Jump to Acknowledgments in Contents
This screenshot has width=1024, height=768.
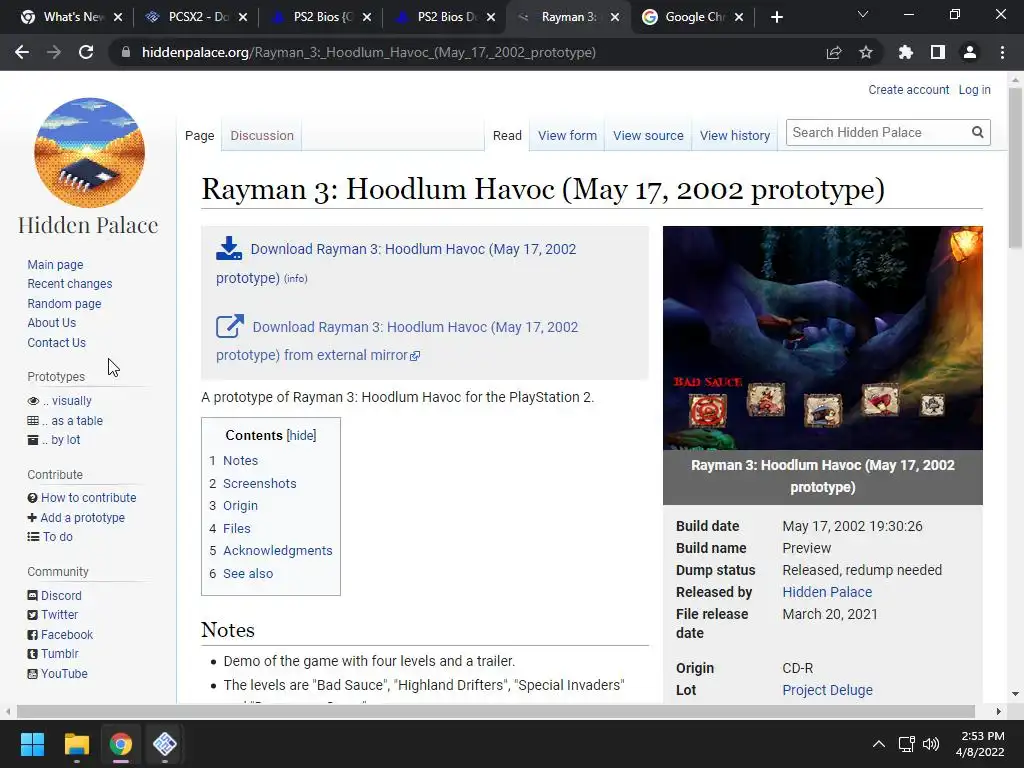tap(278, 551)
